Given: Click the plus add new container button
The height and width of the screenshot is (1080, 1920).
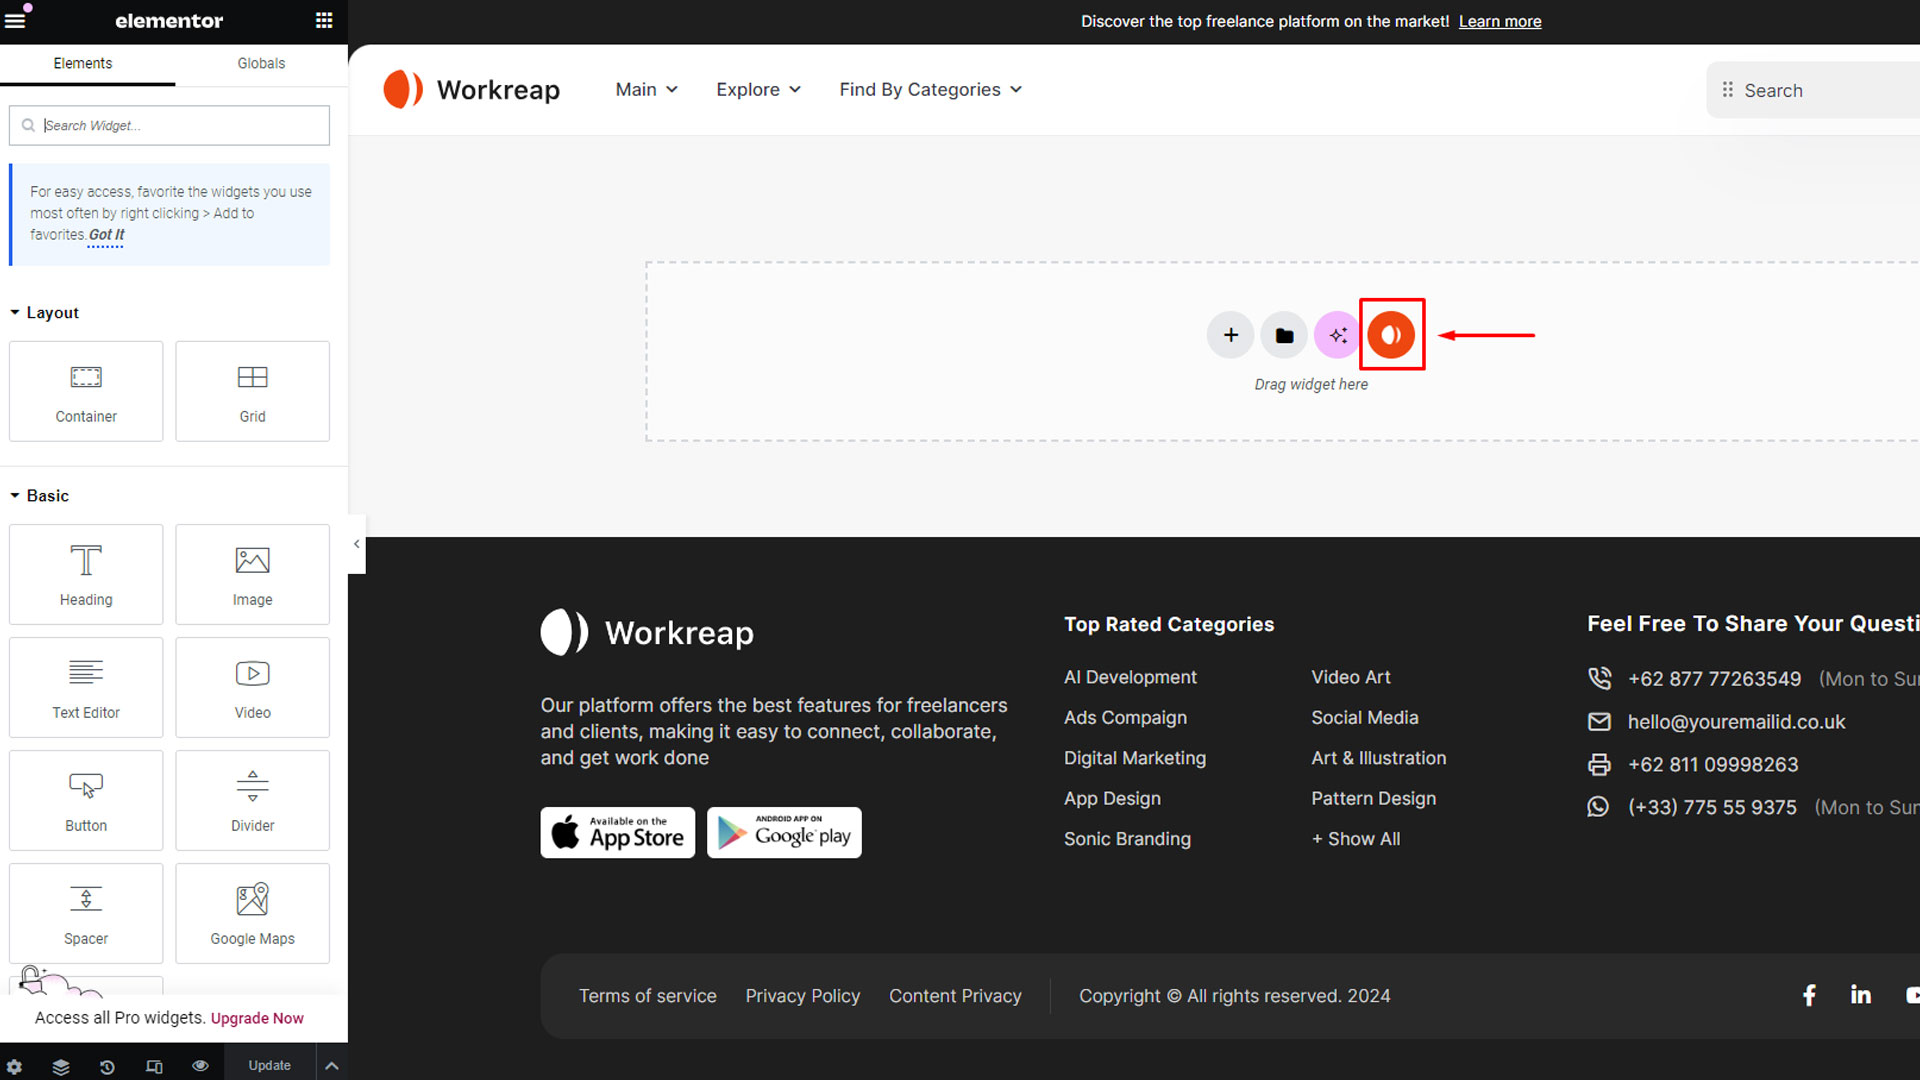Looking at the screenshot, I should [x=1230, y=335].
